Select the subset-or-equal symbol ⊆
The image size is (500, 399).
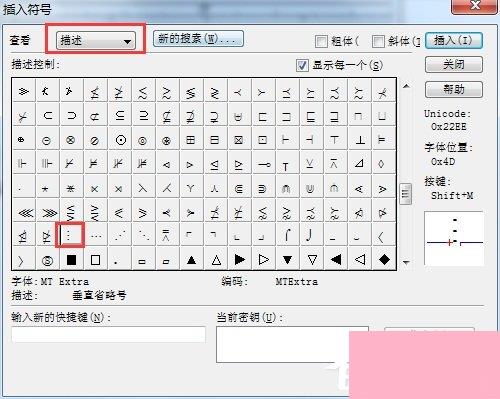tap(120, 115)
